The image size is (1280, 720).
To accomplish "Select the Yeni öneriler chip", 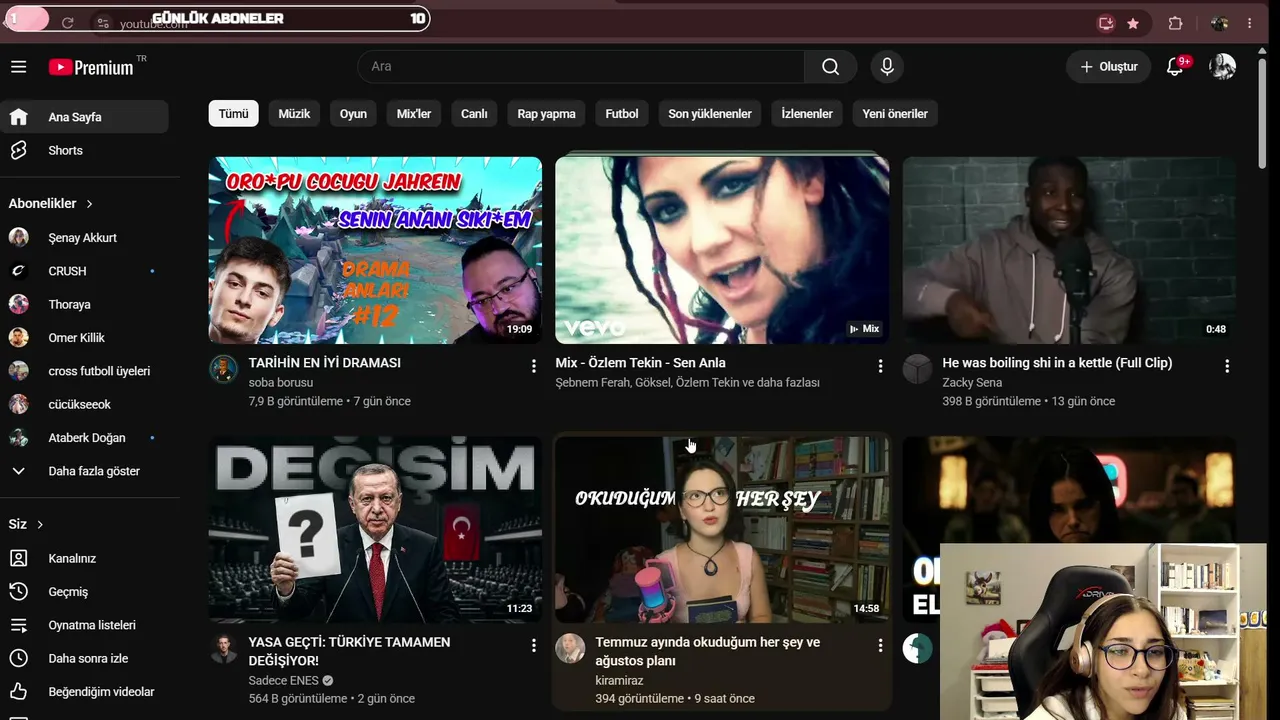I will coord(895,114).
